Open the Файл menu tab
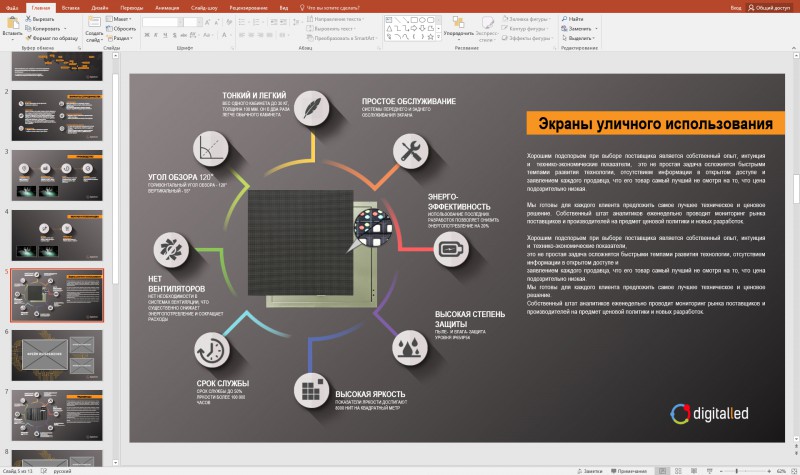The width and height of the screenshot is (800, 475). 12,8
